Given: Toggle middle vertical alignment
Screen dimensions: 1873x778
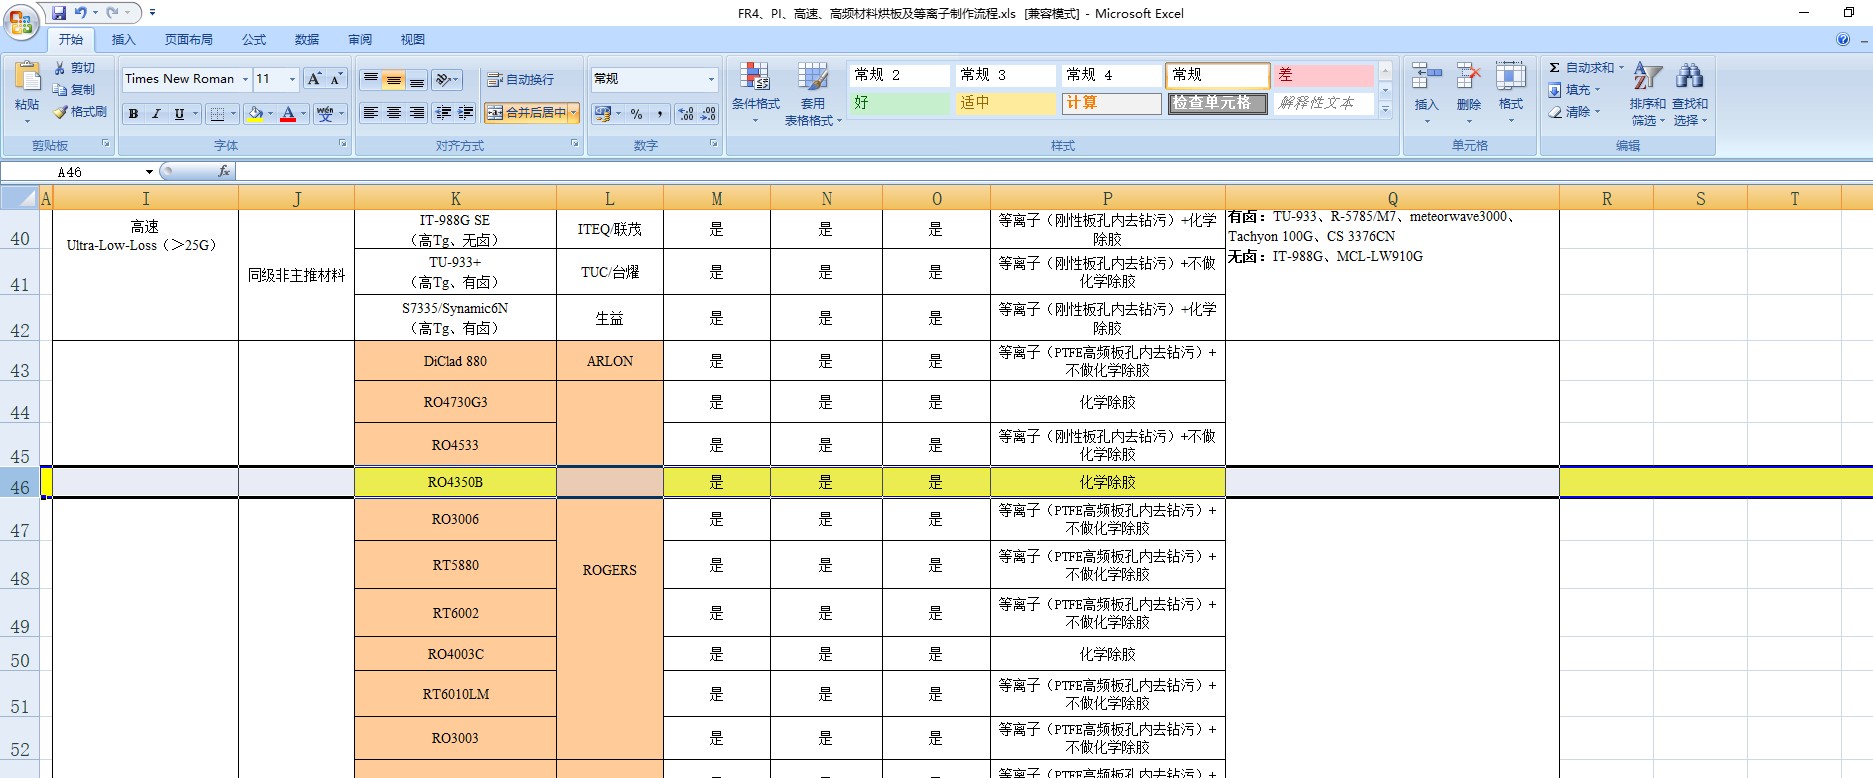Looking at the screenshot, I should point(394,79).
